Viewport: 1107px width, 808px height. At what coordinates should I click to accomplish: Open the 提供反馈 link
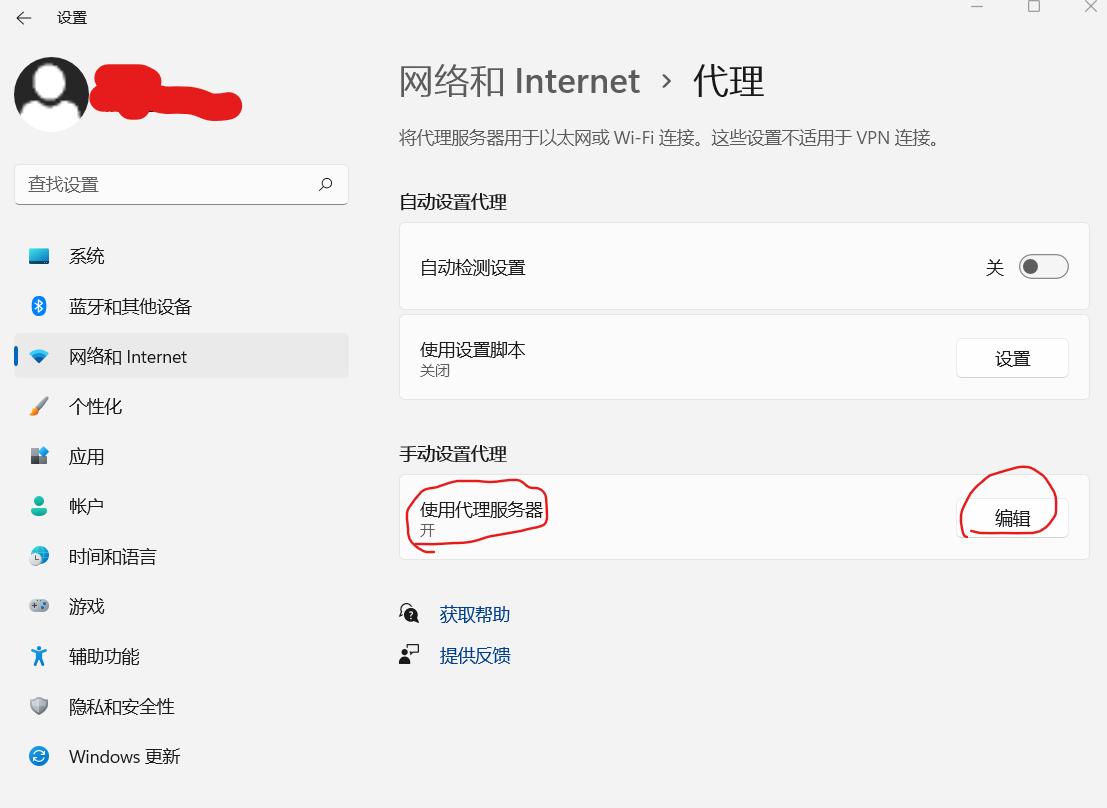click(x=476, y=655)
